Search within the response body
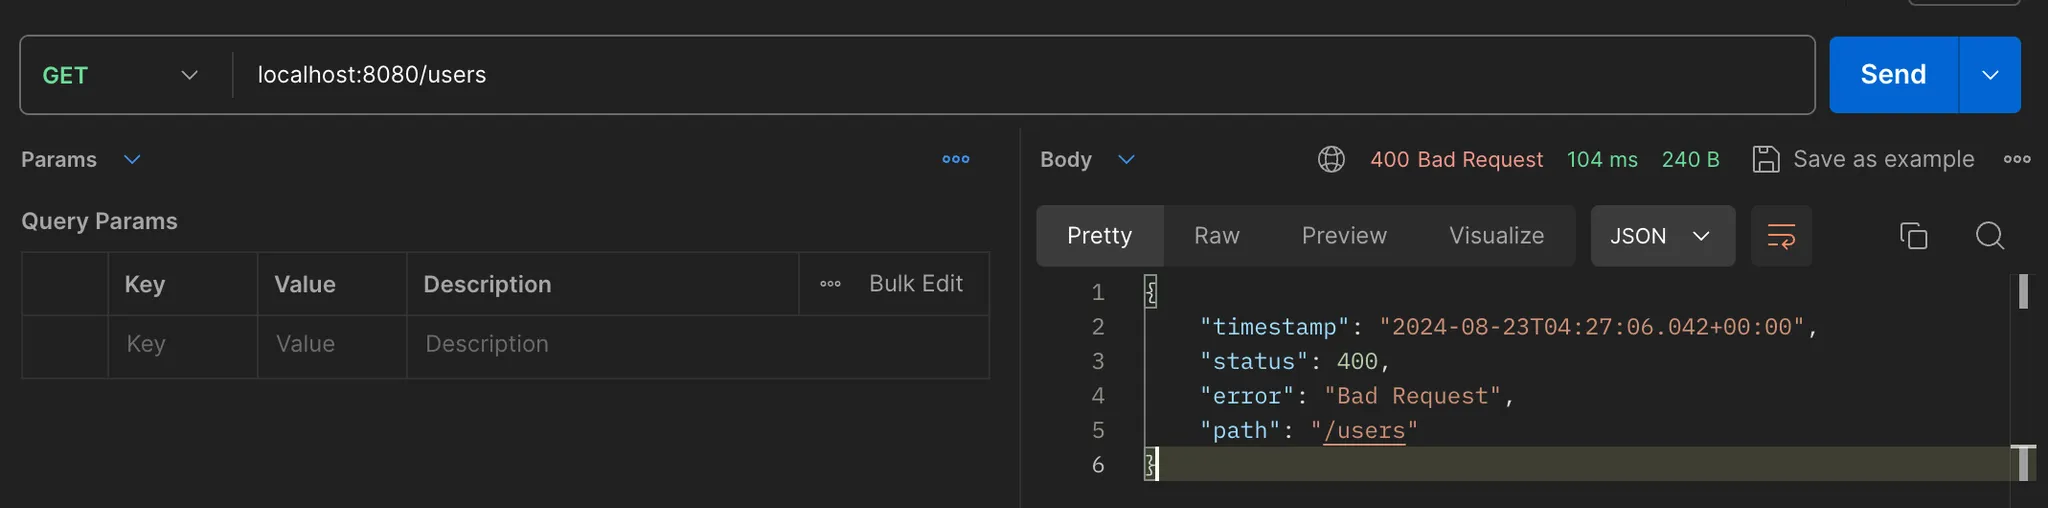 click(1989, 236)
